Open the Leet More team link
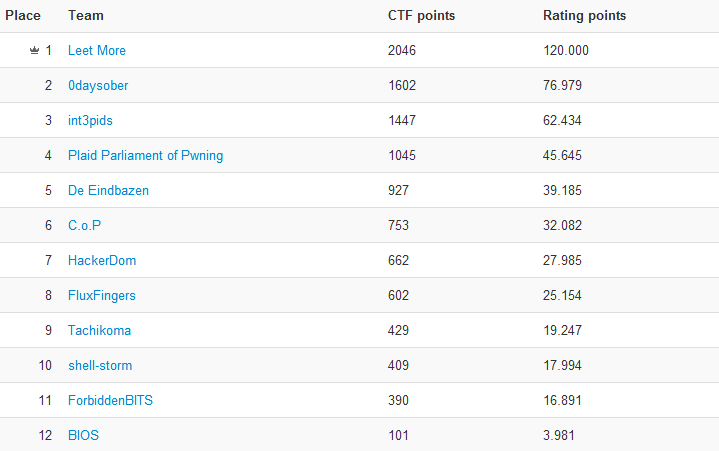Screen dimensions: 719x451 [x=97, y=50]
